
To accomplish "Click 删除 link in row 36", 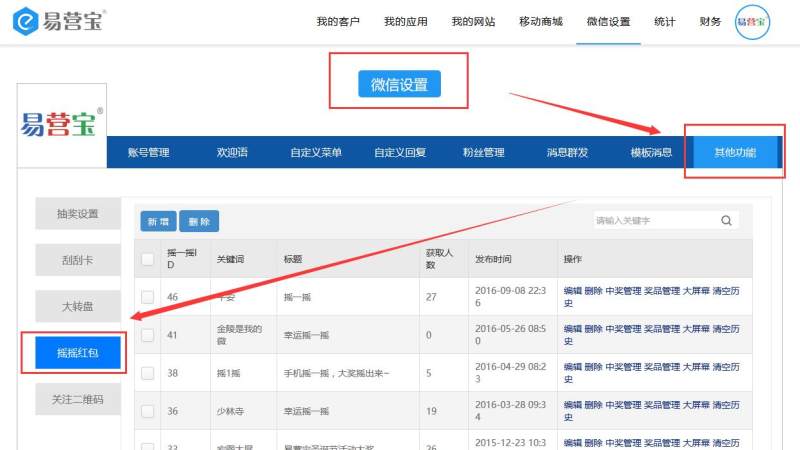I will click(x=593, y=405).
